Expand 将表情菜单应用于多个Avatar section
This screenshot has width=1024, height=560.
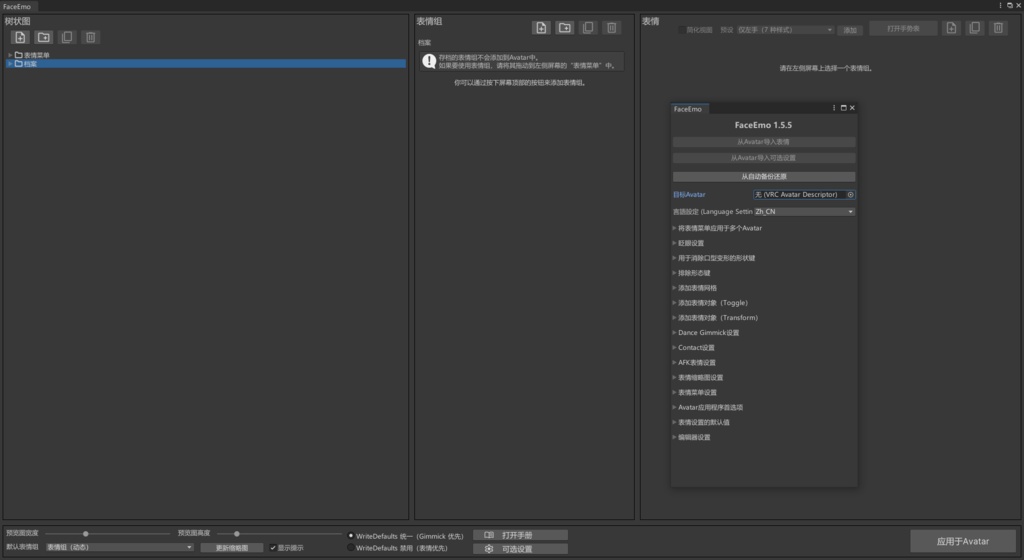674,228
